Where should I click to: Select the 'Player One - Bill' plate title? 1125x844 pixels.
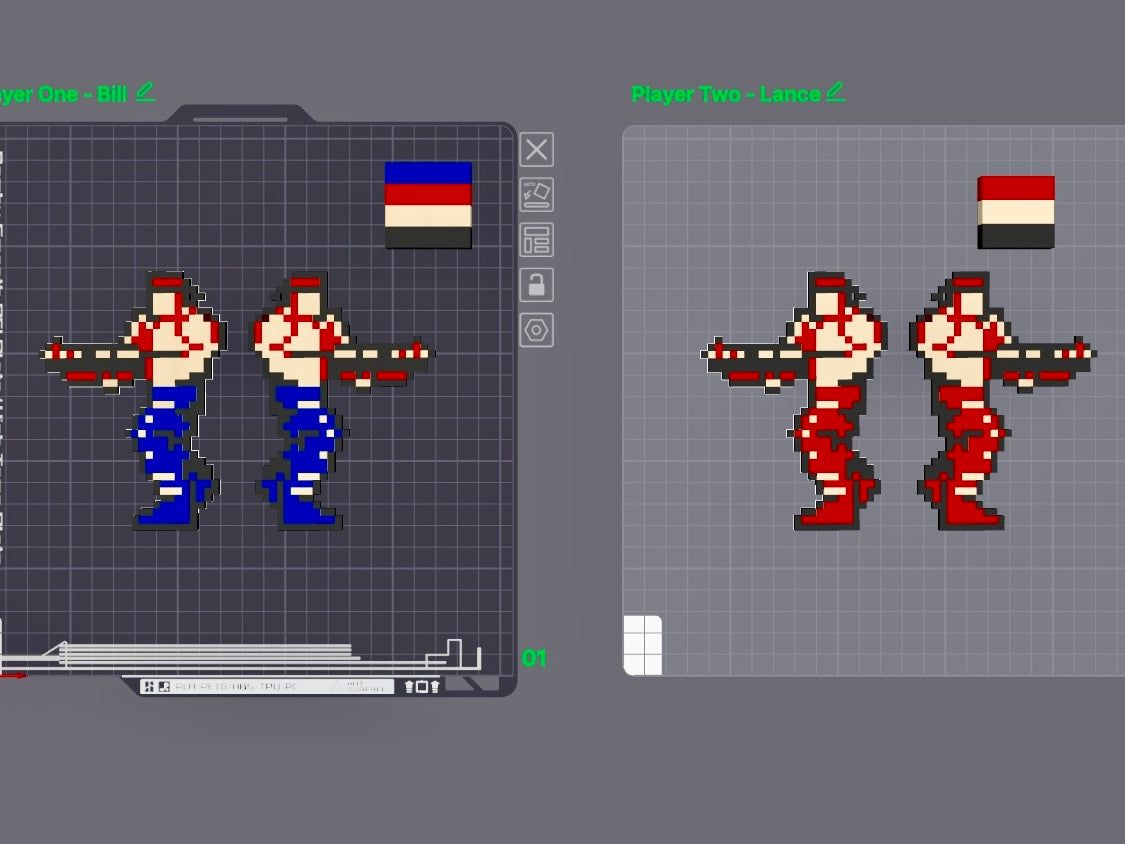click(x=63, y=95)
